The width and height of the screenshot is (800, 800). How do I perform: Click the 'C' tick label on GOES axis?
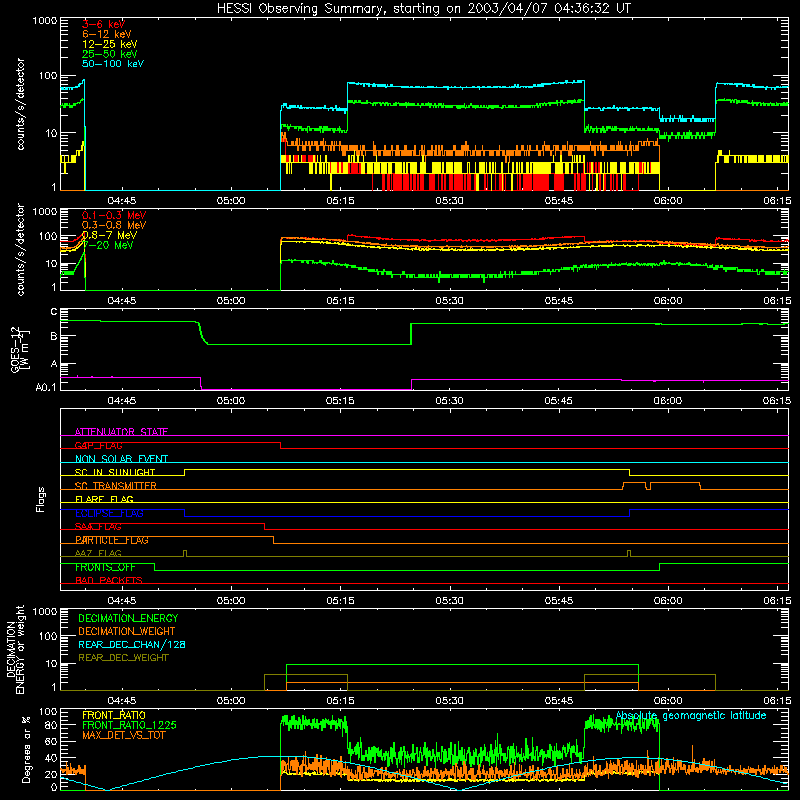pyautogui.click(x=54, y=312)
